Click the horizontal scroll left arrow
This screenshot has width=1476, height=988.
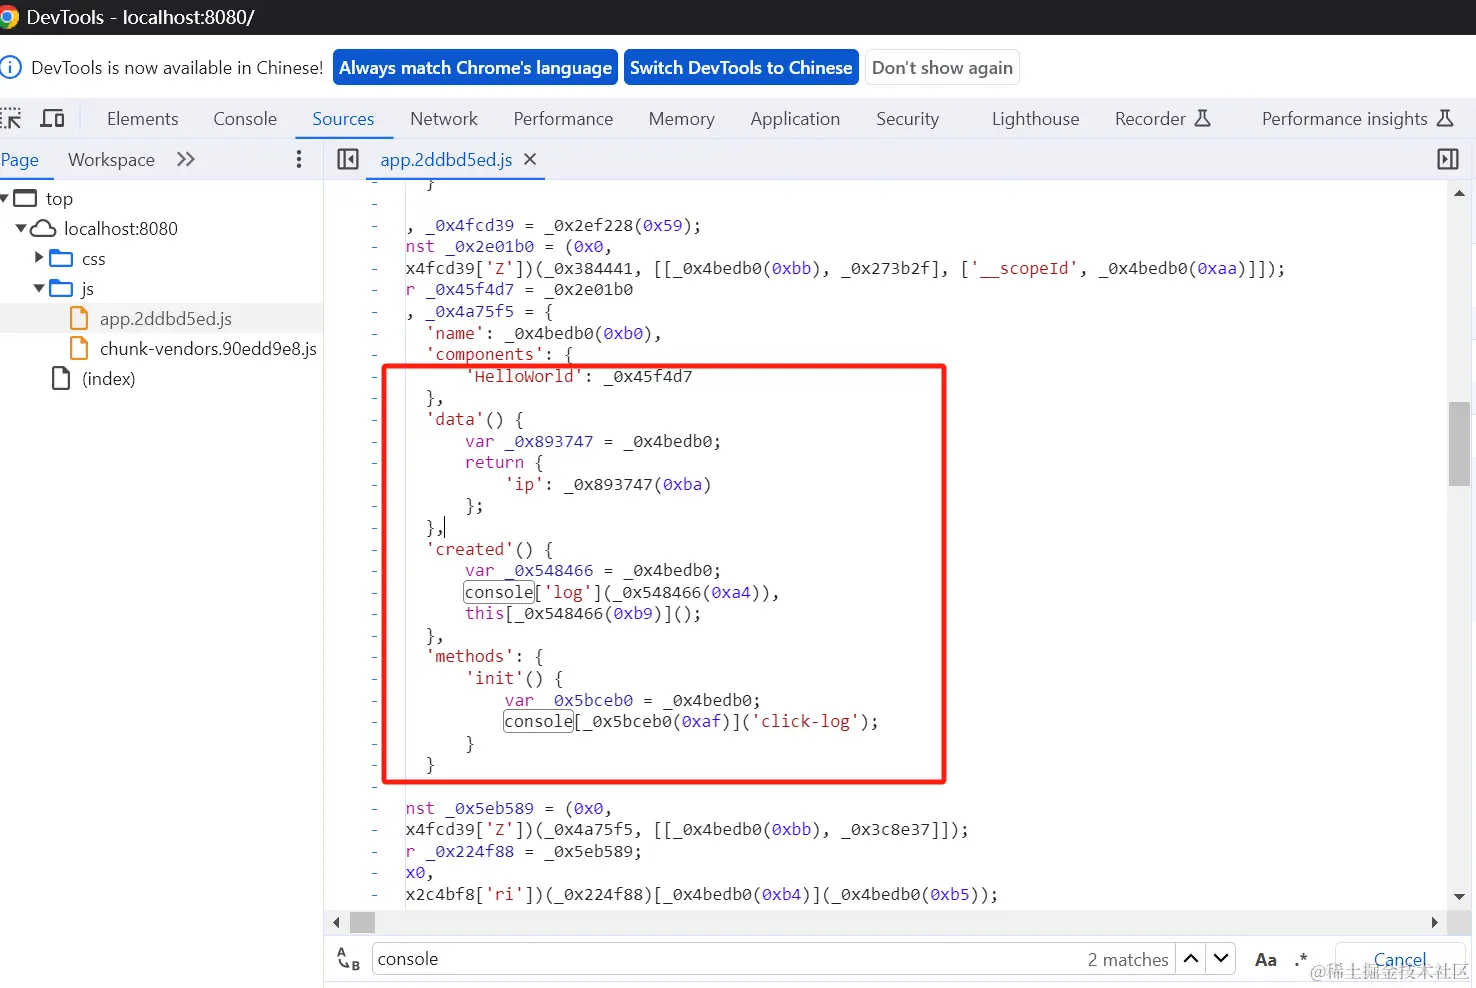click(336, 922)
